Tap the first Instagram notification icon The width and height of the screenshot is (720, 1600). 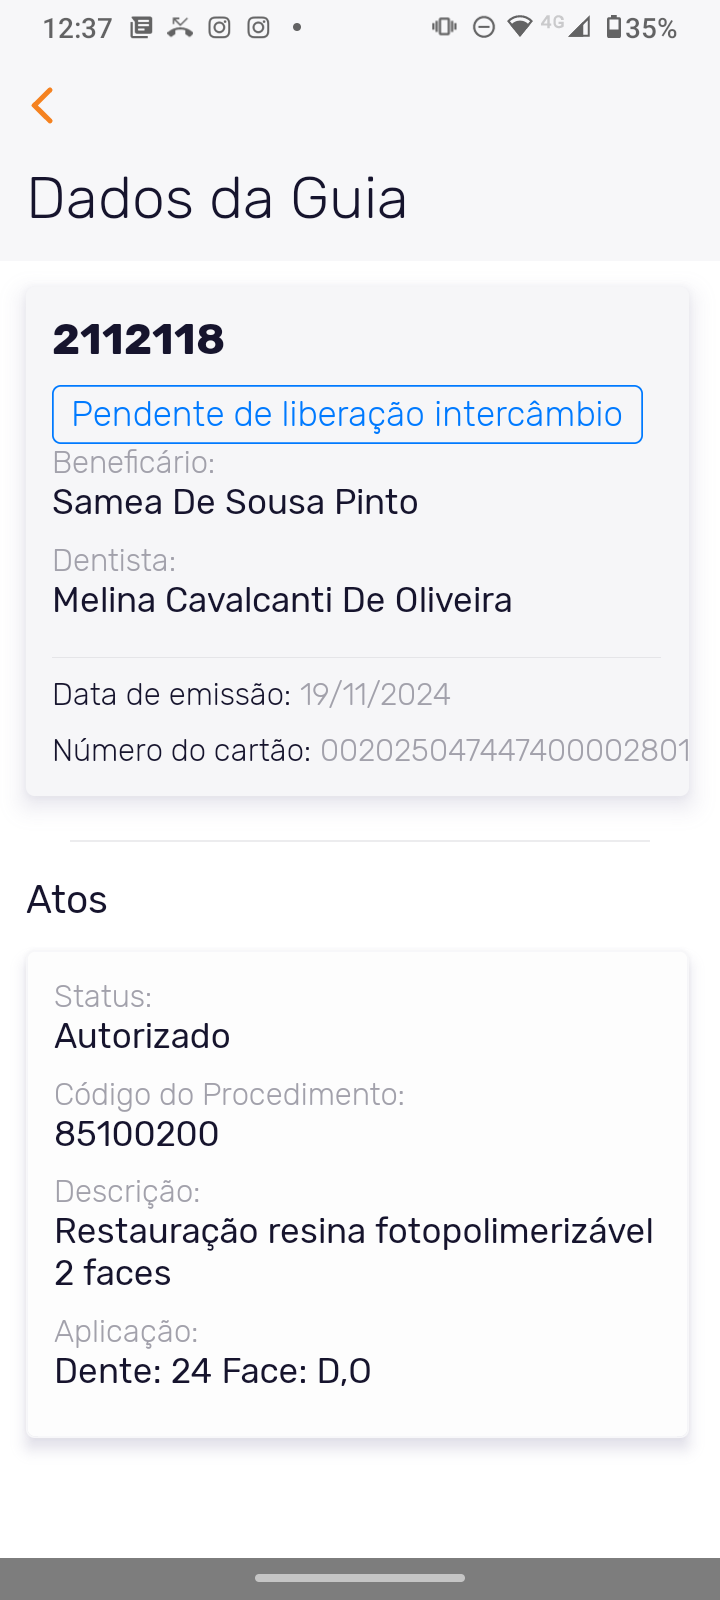(219, 27)
